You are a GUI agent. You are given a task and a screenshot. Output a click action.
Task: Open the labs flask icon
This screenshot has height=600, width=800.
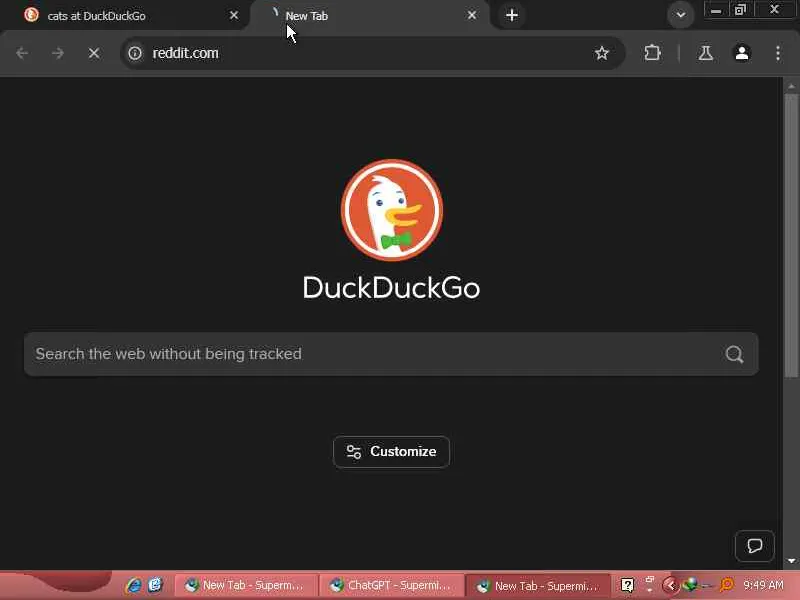(x=706, y=53)
